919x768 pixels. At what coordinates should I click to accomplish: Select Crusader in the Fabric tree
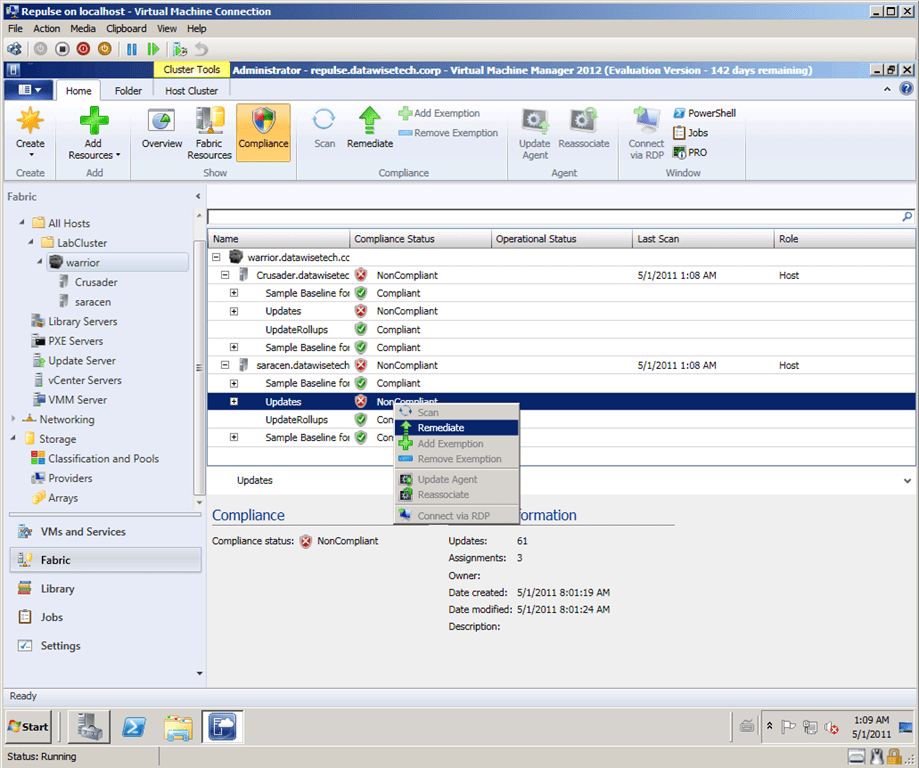[96, 282]
